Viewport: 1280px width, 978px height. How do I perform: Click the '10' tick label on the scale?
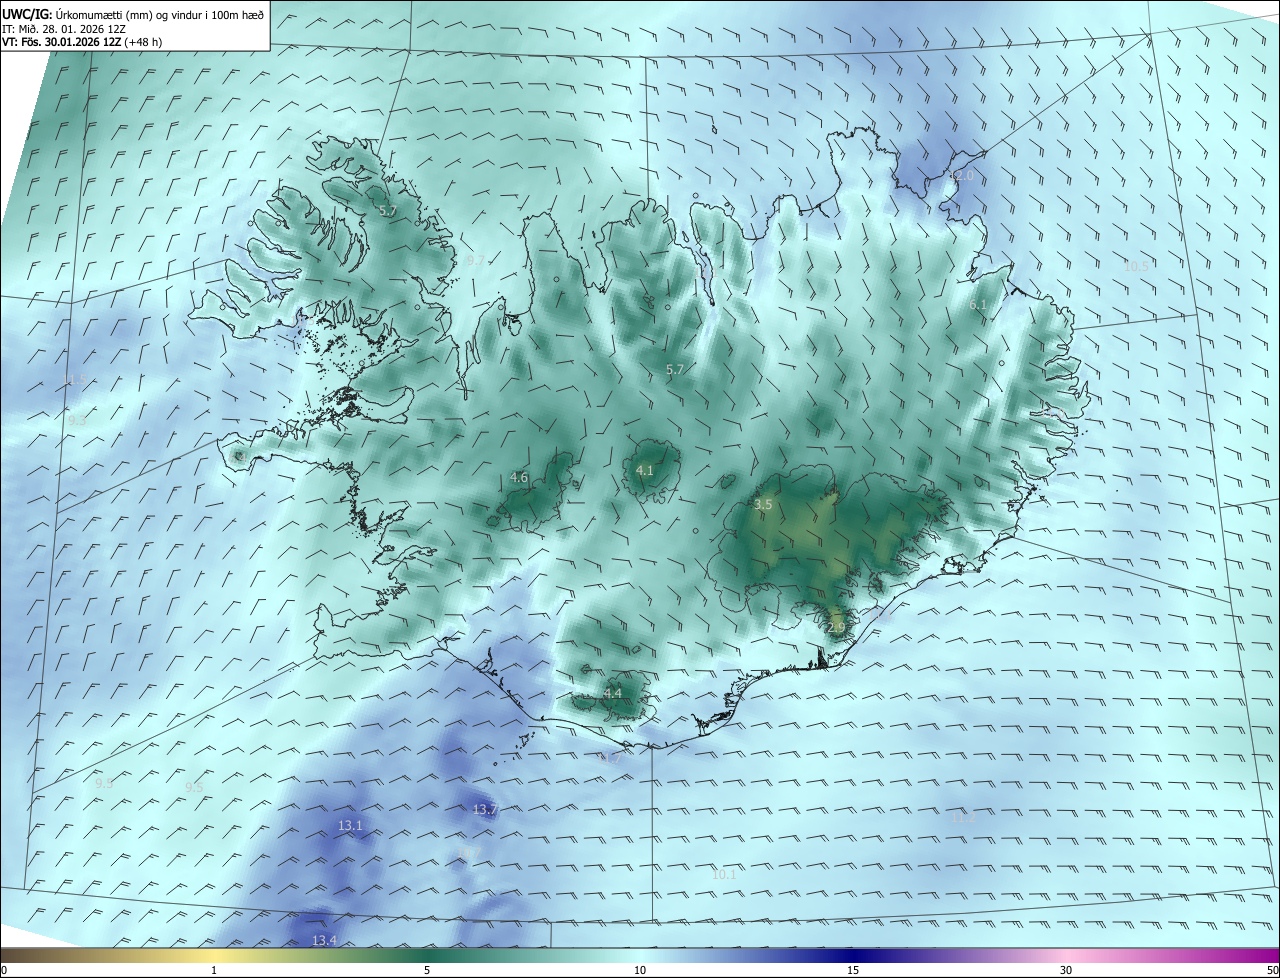click(x=640, y=971)
